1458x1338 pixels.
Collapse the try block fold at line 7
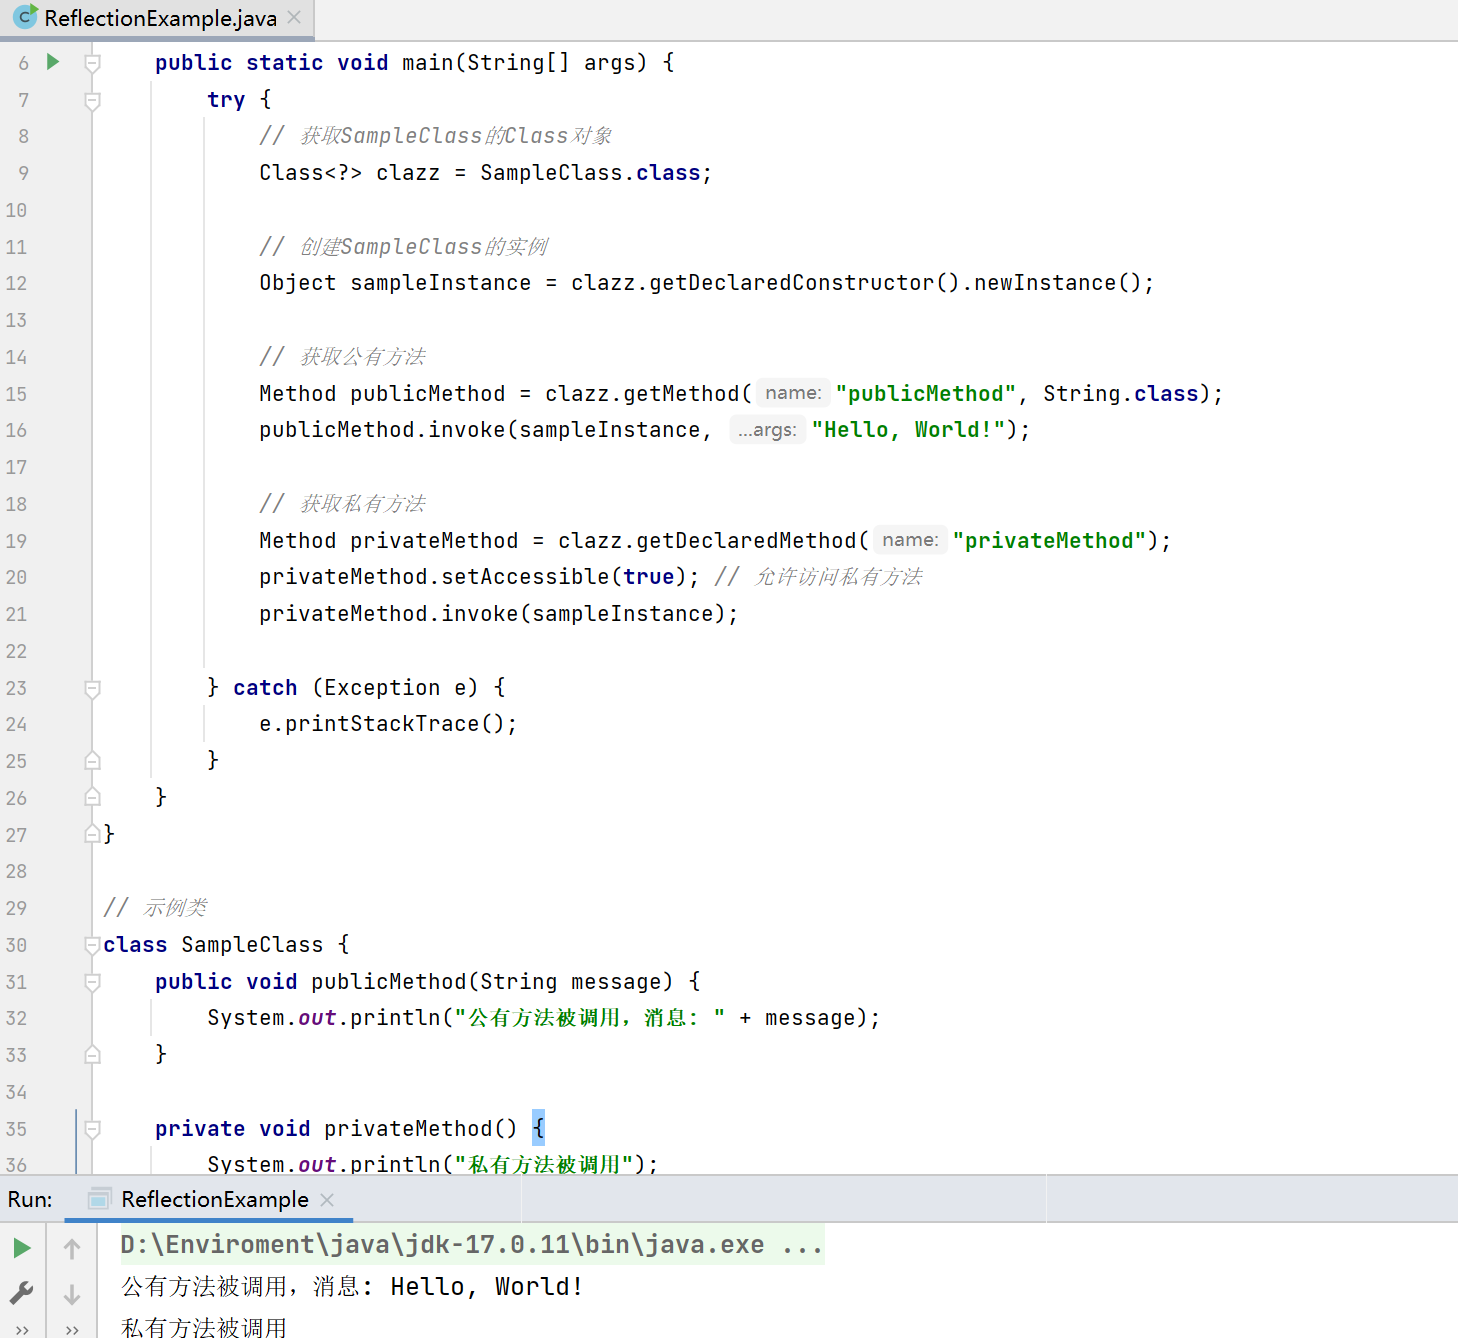92,100
